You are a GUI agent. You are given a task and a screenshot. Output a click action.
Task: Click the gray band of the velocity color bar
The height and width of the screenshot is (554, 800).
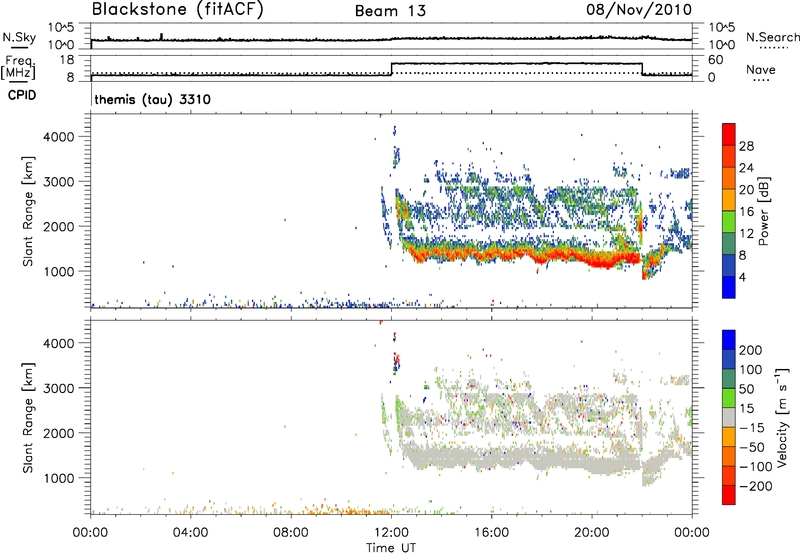tap(729, 417)
